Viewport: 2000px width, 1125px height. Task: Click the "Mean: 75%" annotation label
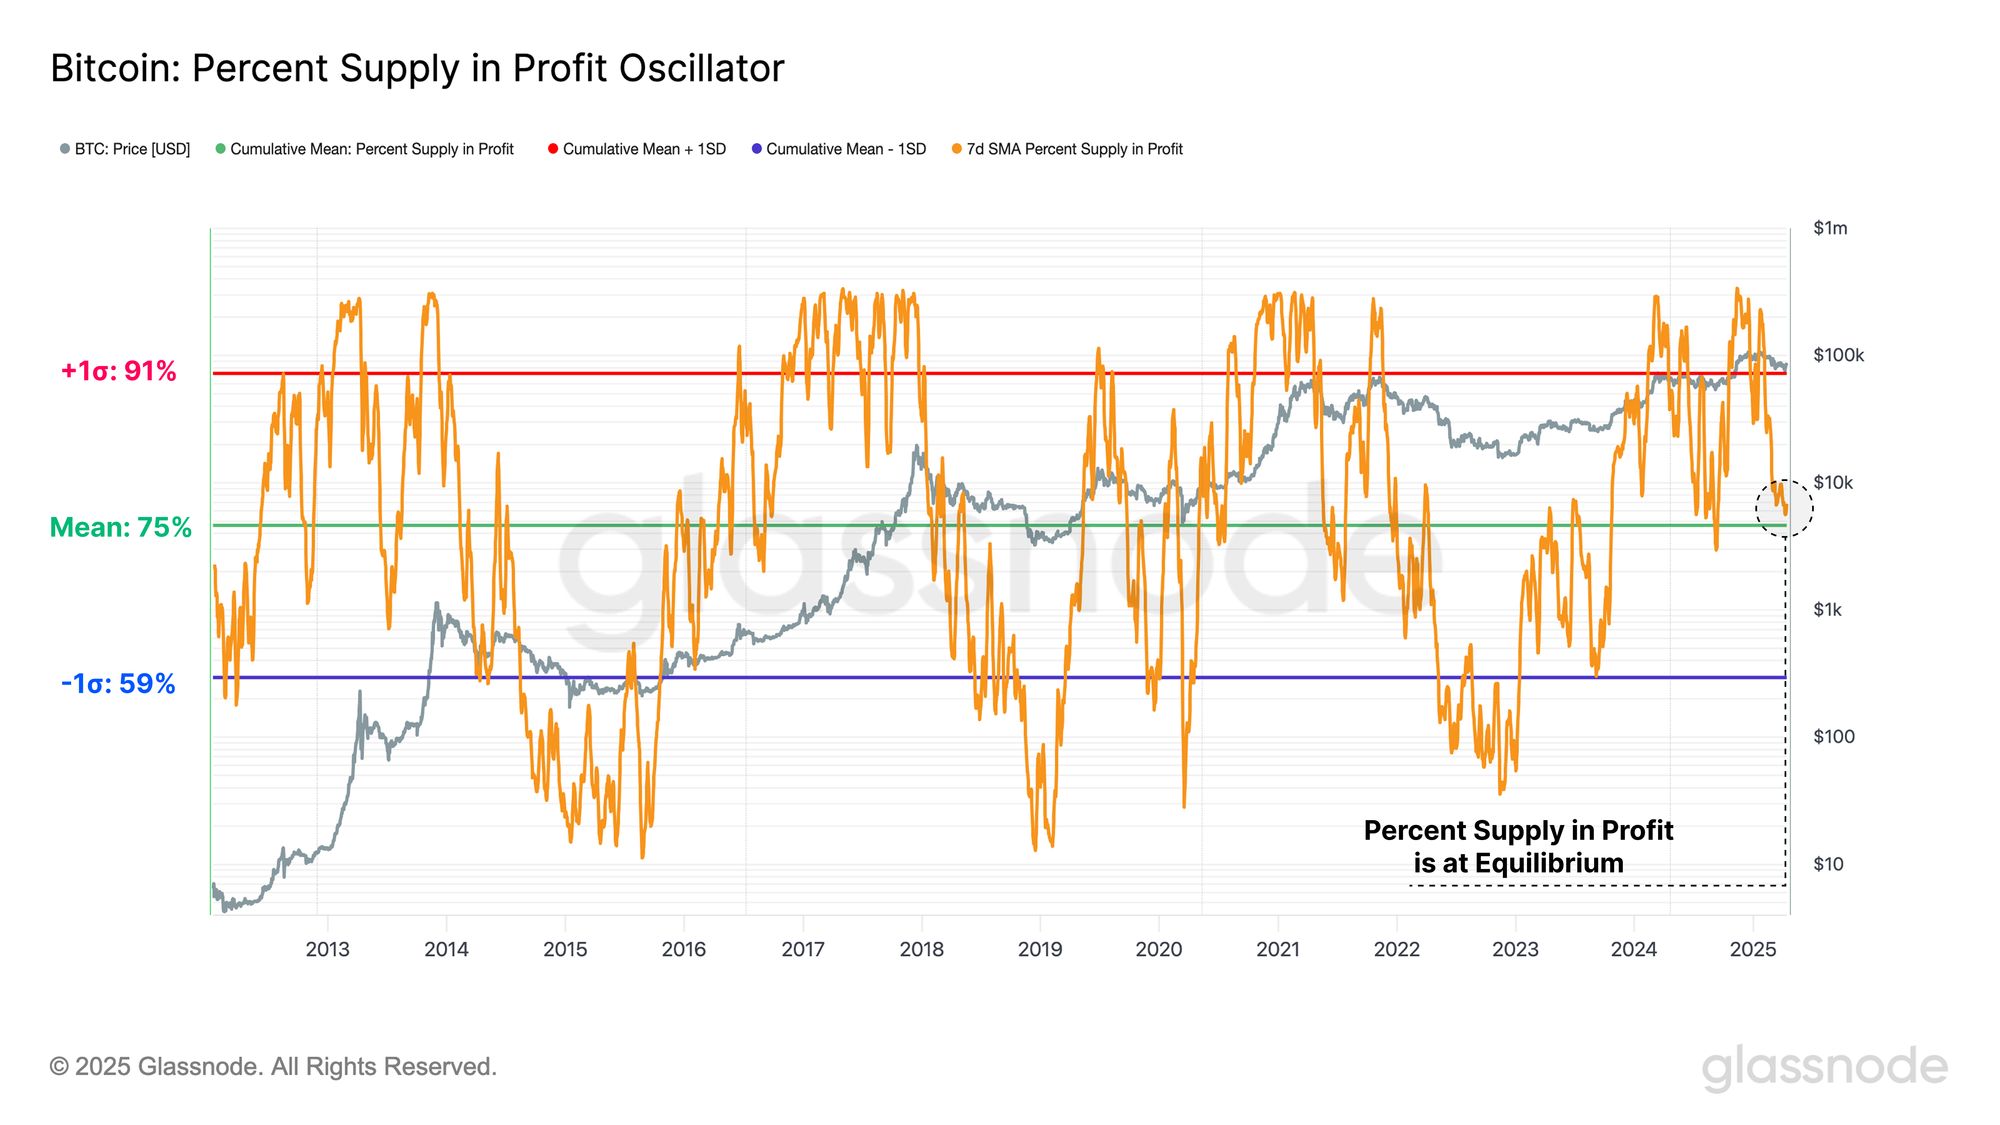tap(121, 527)
